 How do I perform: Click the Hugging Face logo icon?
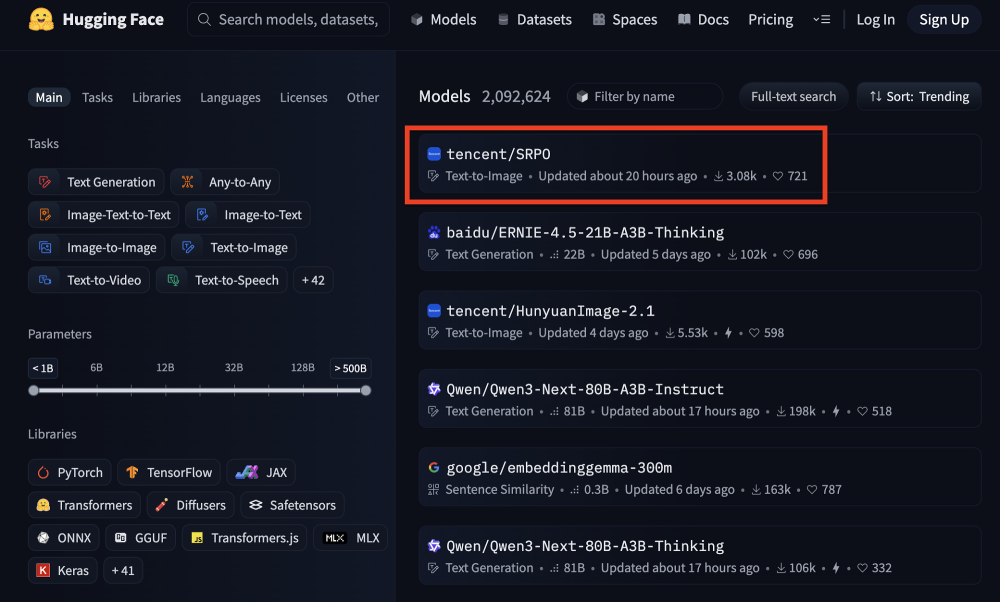(x=41, y=19)
